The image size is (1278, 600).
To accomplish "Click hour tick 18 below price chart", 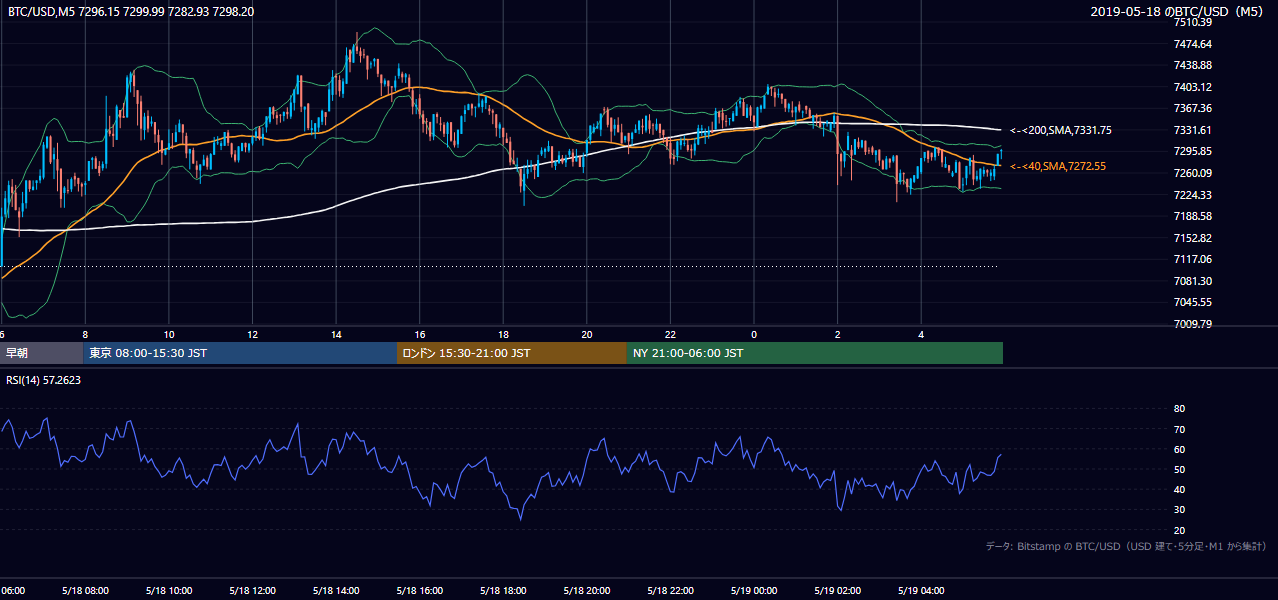I will (503, 334).
